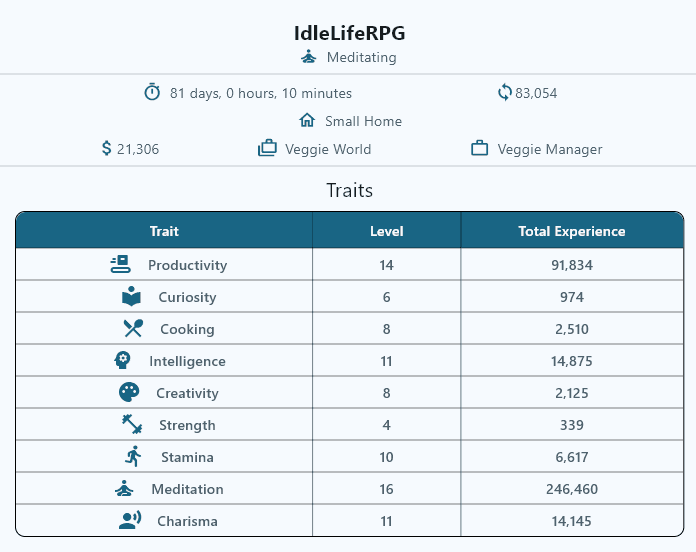The width and height of the screenshot is (696, 552).
Task: Click the briefcase icon beside Veggie Manager
Action: point(479,148)
